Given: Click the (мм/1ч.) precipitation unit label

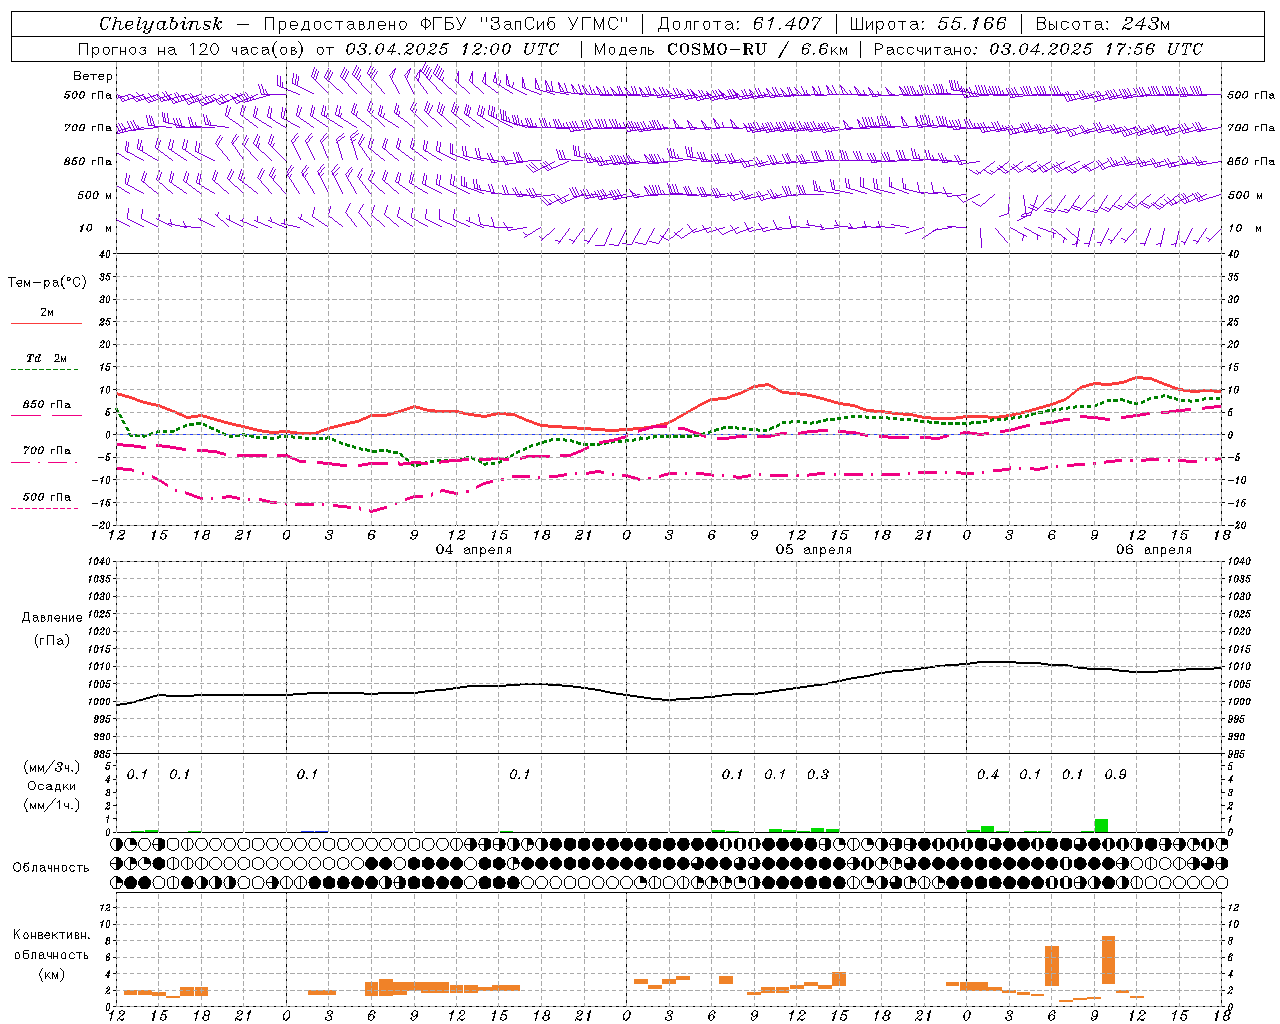Looking at the screenshot, I should pyautogui.click(x=52, y=805).
